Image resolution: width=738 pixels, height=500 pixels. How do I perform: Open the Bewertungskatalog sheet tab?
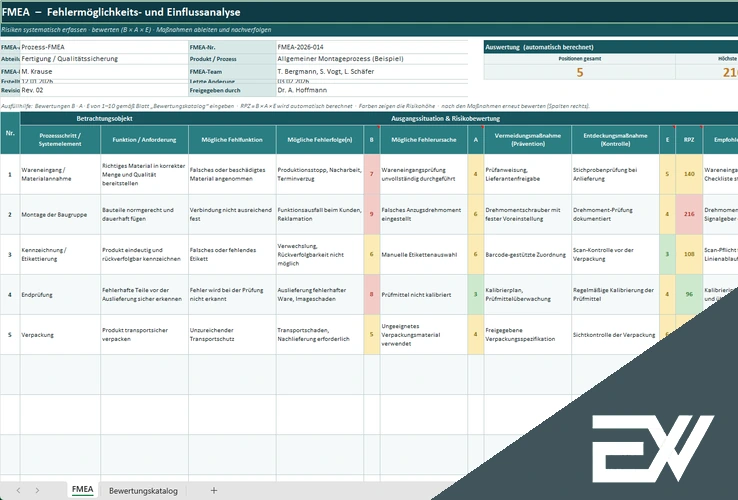143,491
